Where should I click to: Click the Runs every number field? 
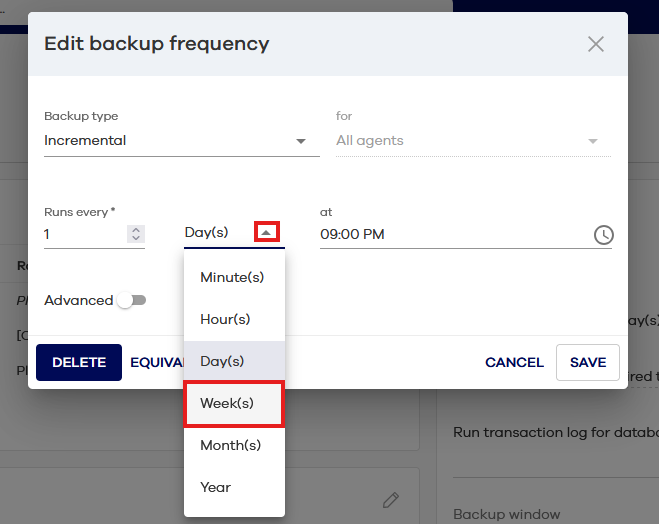82,234
